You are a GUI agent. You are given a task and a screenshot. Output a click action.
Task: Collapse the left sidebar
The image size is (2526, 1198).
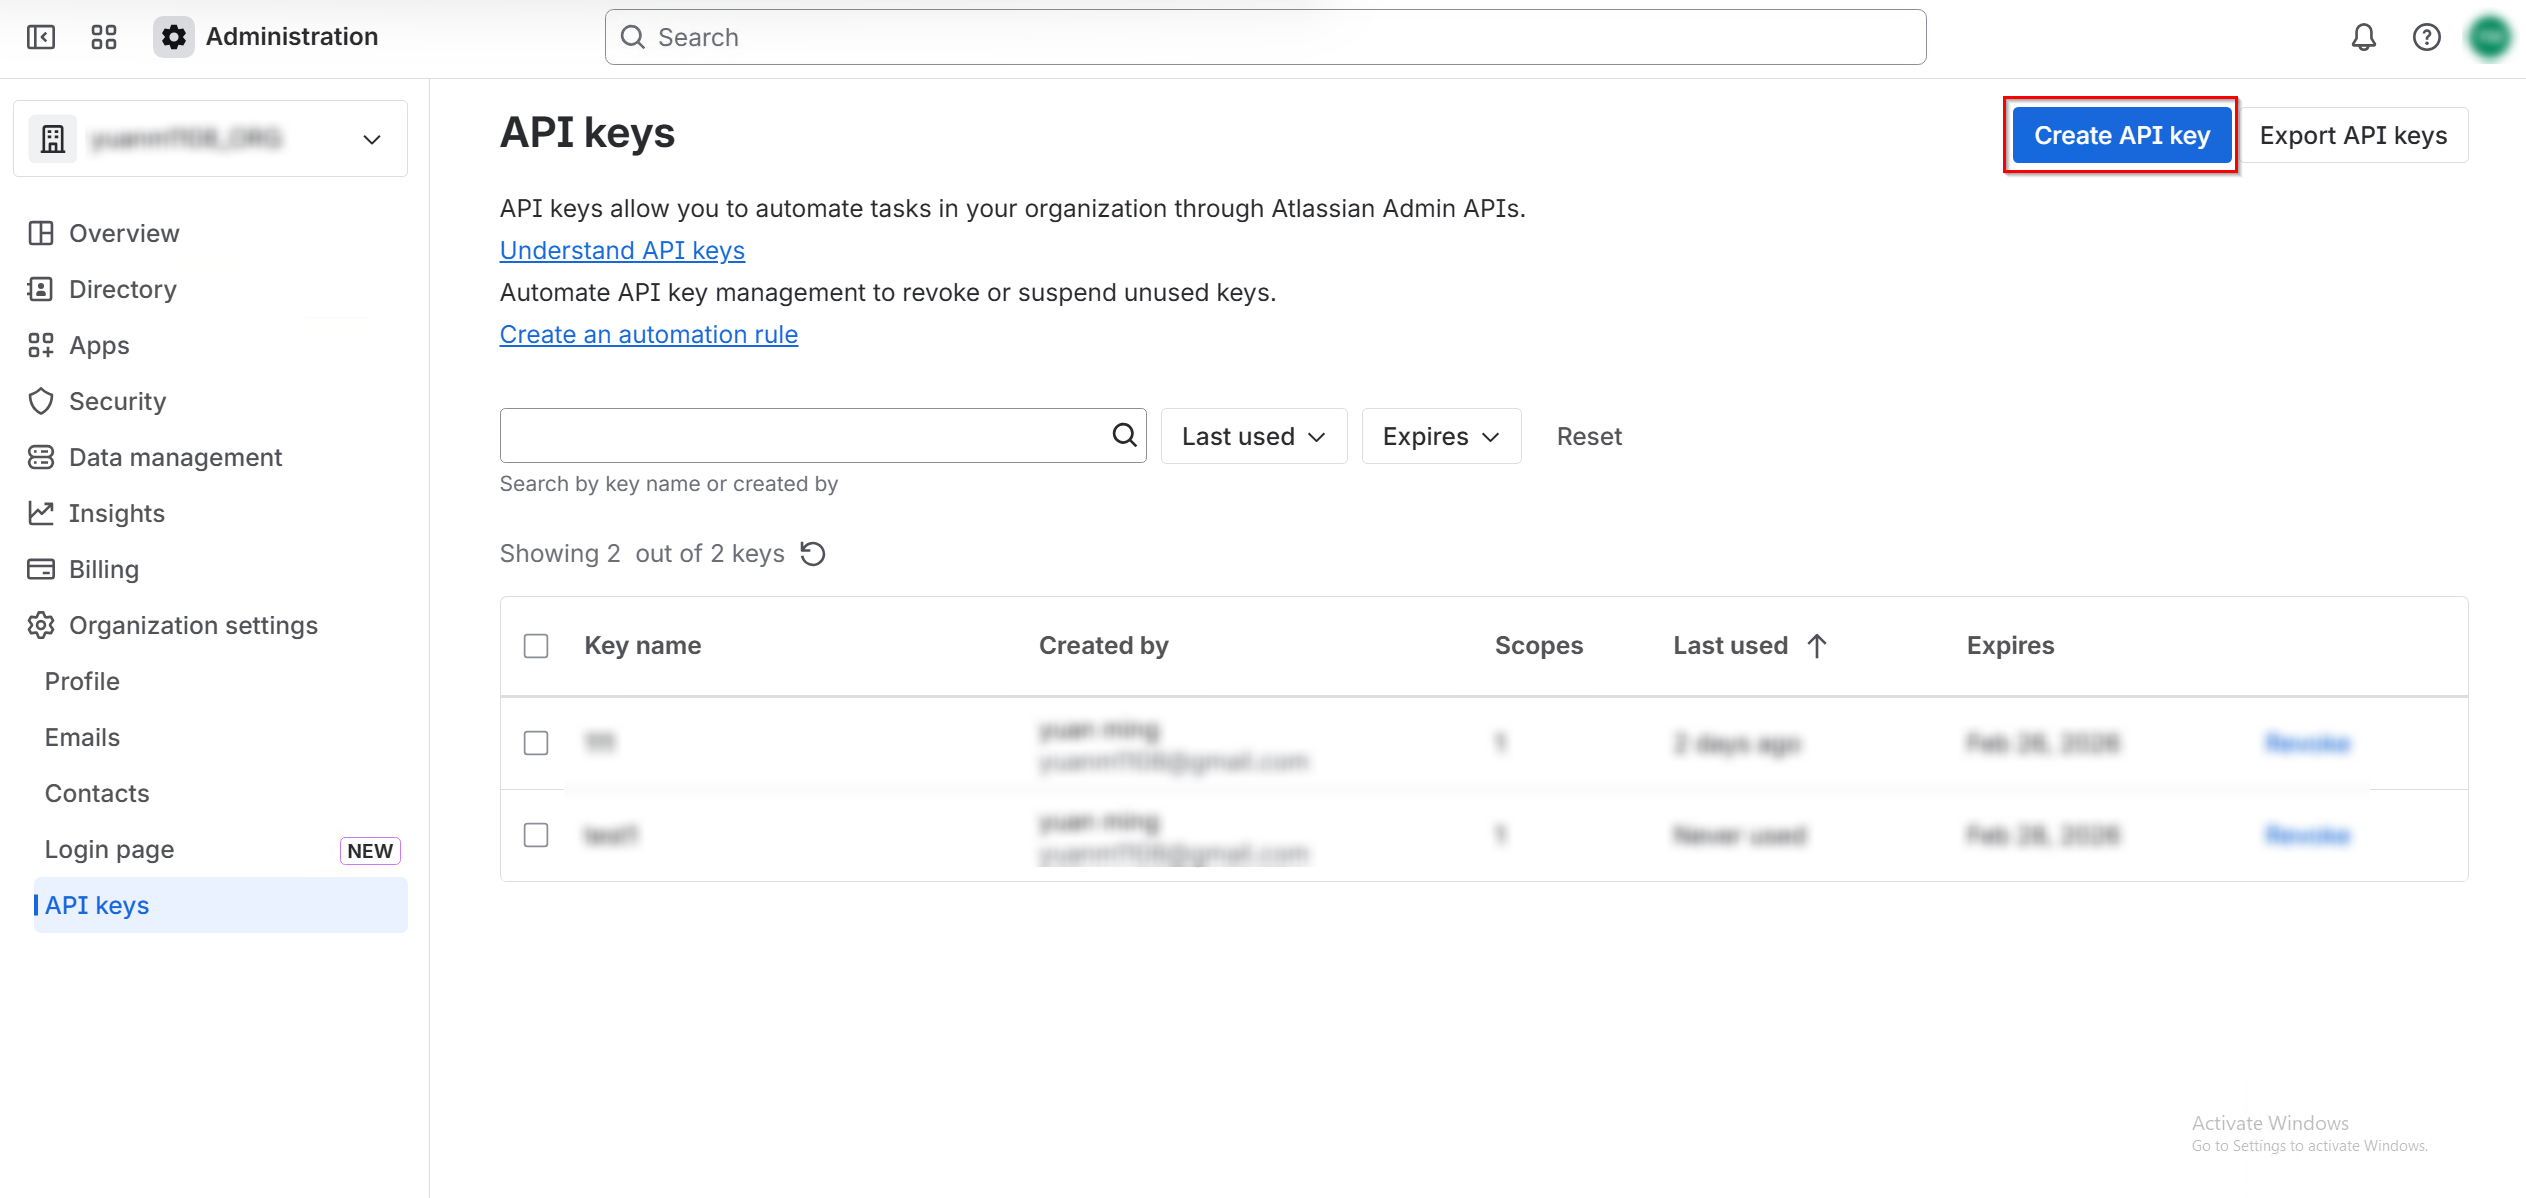pyautogui.click(x=41, y=37)
